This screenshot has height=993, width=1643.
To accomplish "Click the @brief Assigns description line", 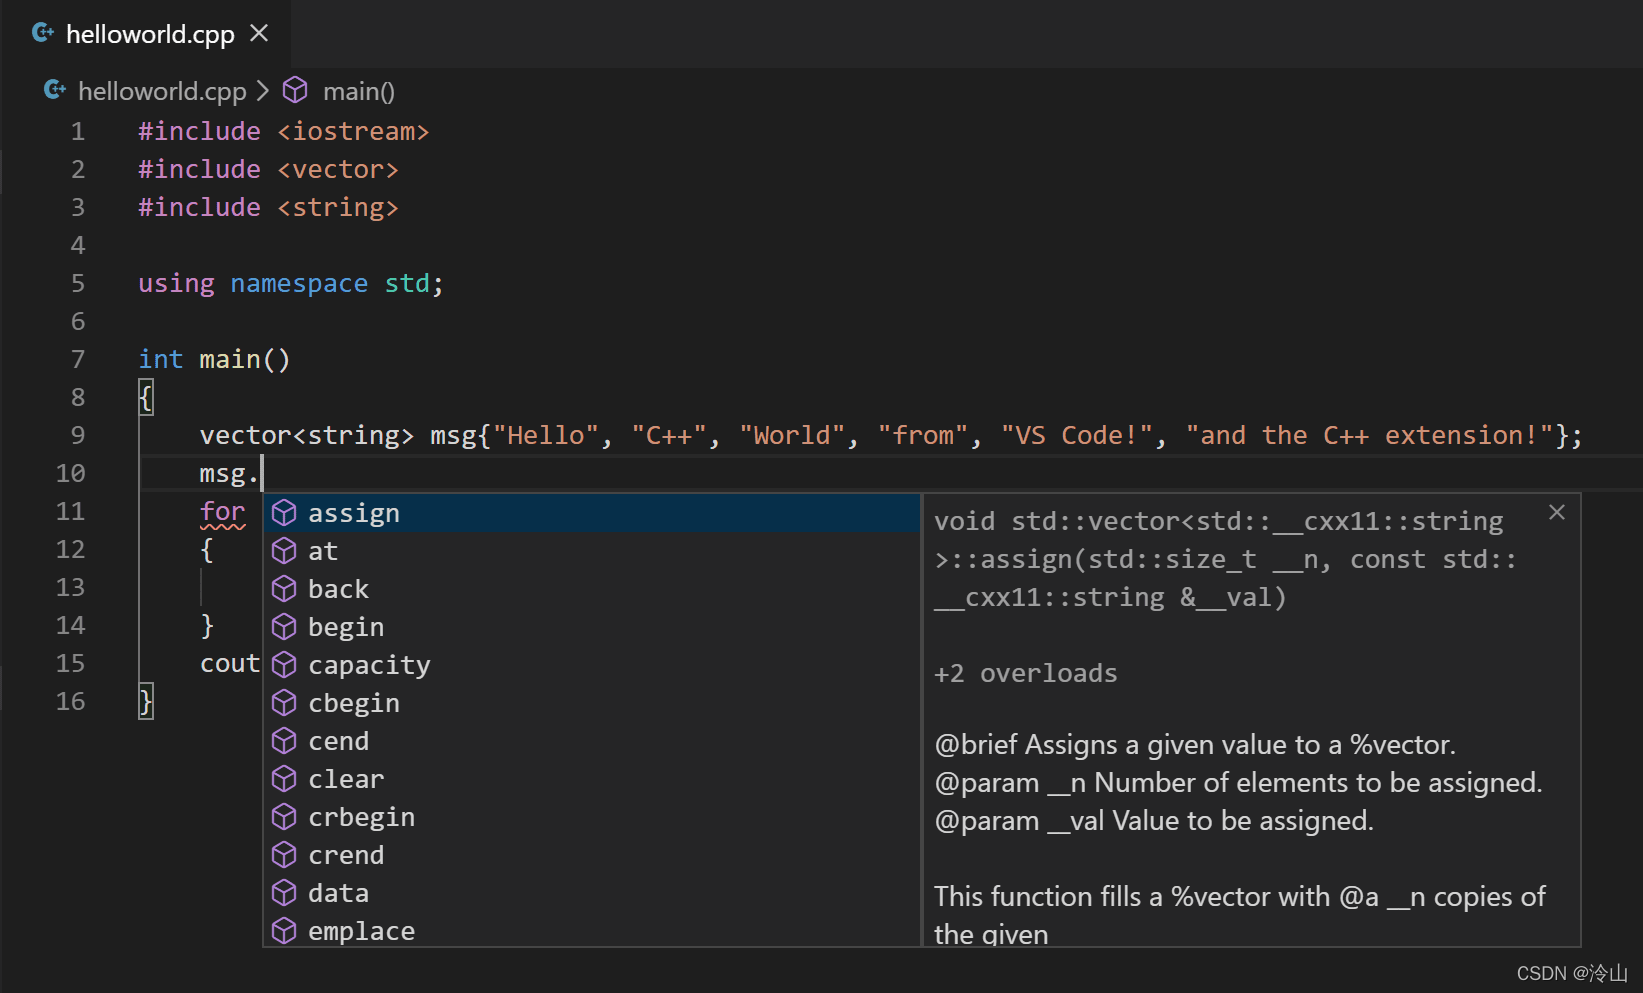I will point(1195,745).
